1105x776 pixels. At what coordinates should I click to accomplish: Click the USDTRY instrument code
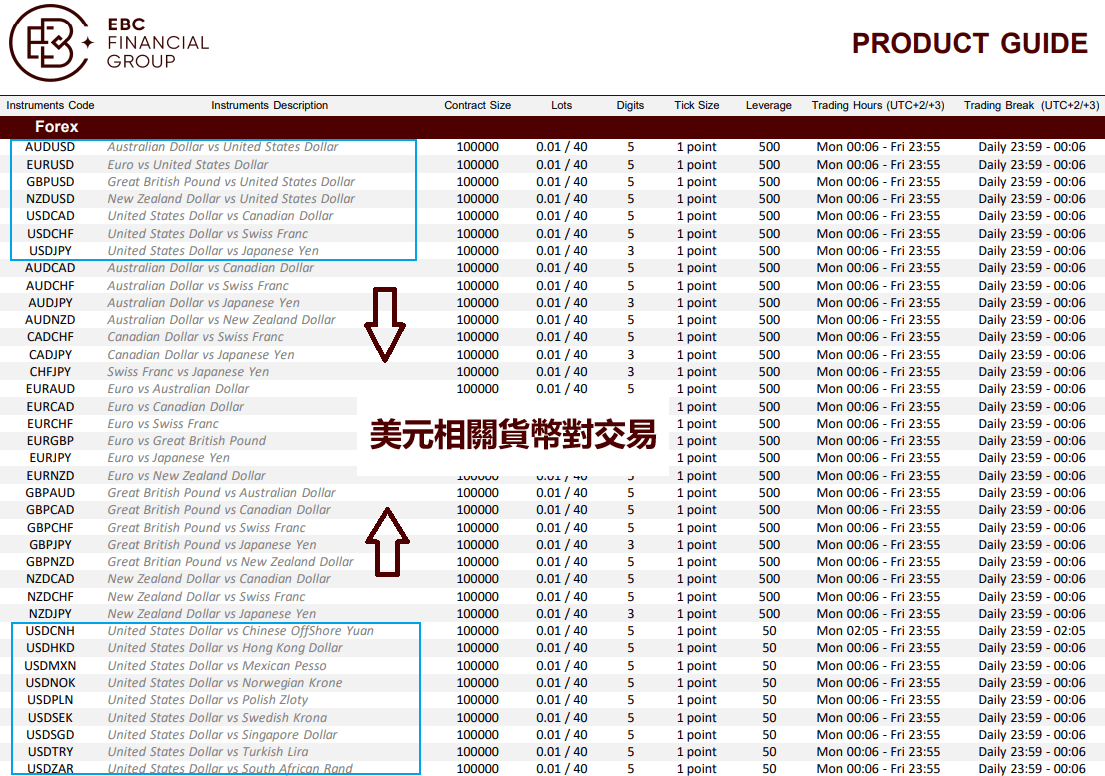pos(50,752)
